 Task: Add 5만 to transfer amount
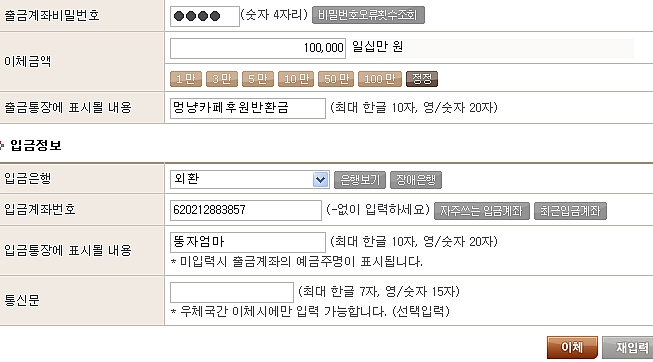pos(258,79)
